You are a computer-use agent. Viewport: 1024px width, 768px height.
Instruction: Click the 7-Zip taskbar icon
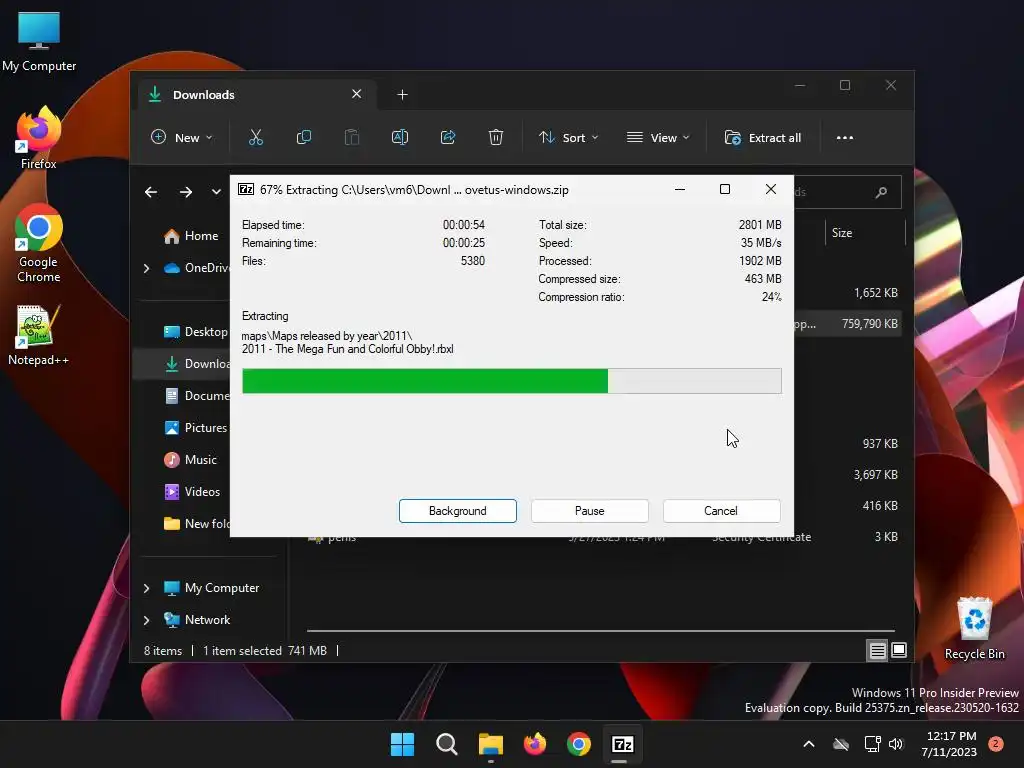click(x=622, y=744)
